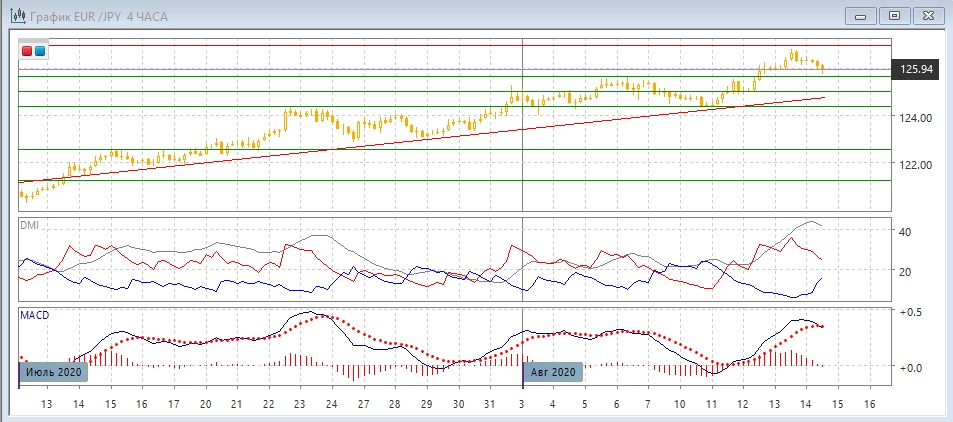The height and width of the screenshot is (422, 953).
Task: Select the MACD indicator label
Action: pyautogui.click(x=34, y=315)
